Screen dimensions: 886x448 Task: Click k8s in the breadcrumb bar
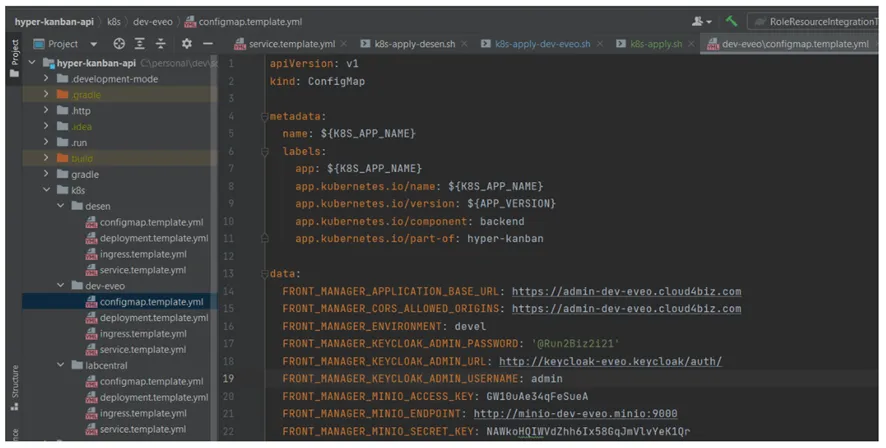(x=114, y=21)
